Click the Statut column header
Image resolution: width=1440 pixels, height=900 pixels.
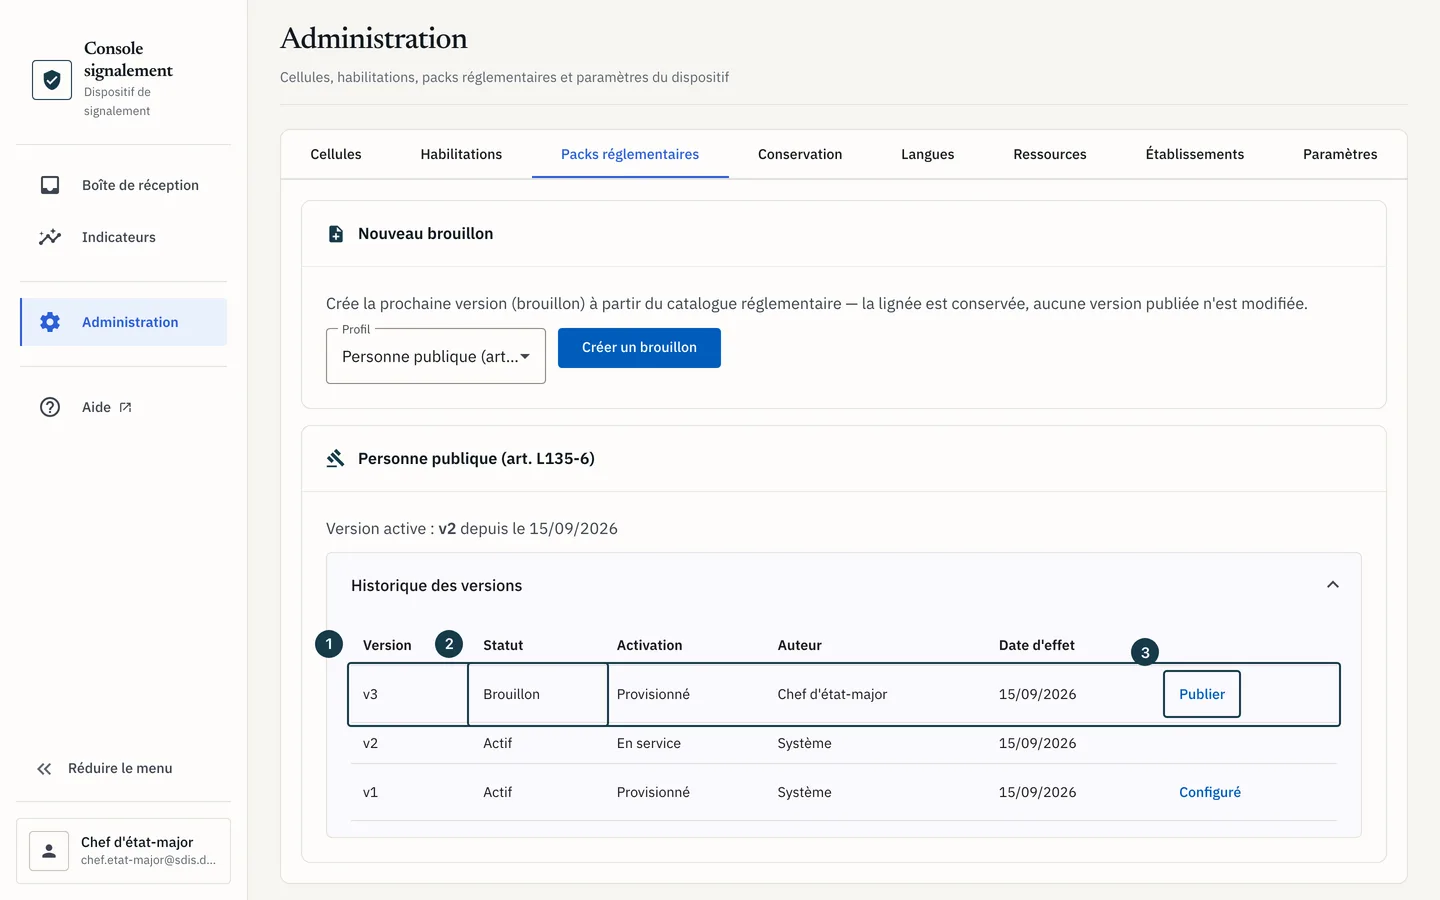503,645
